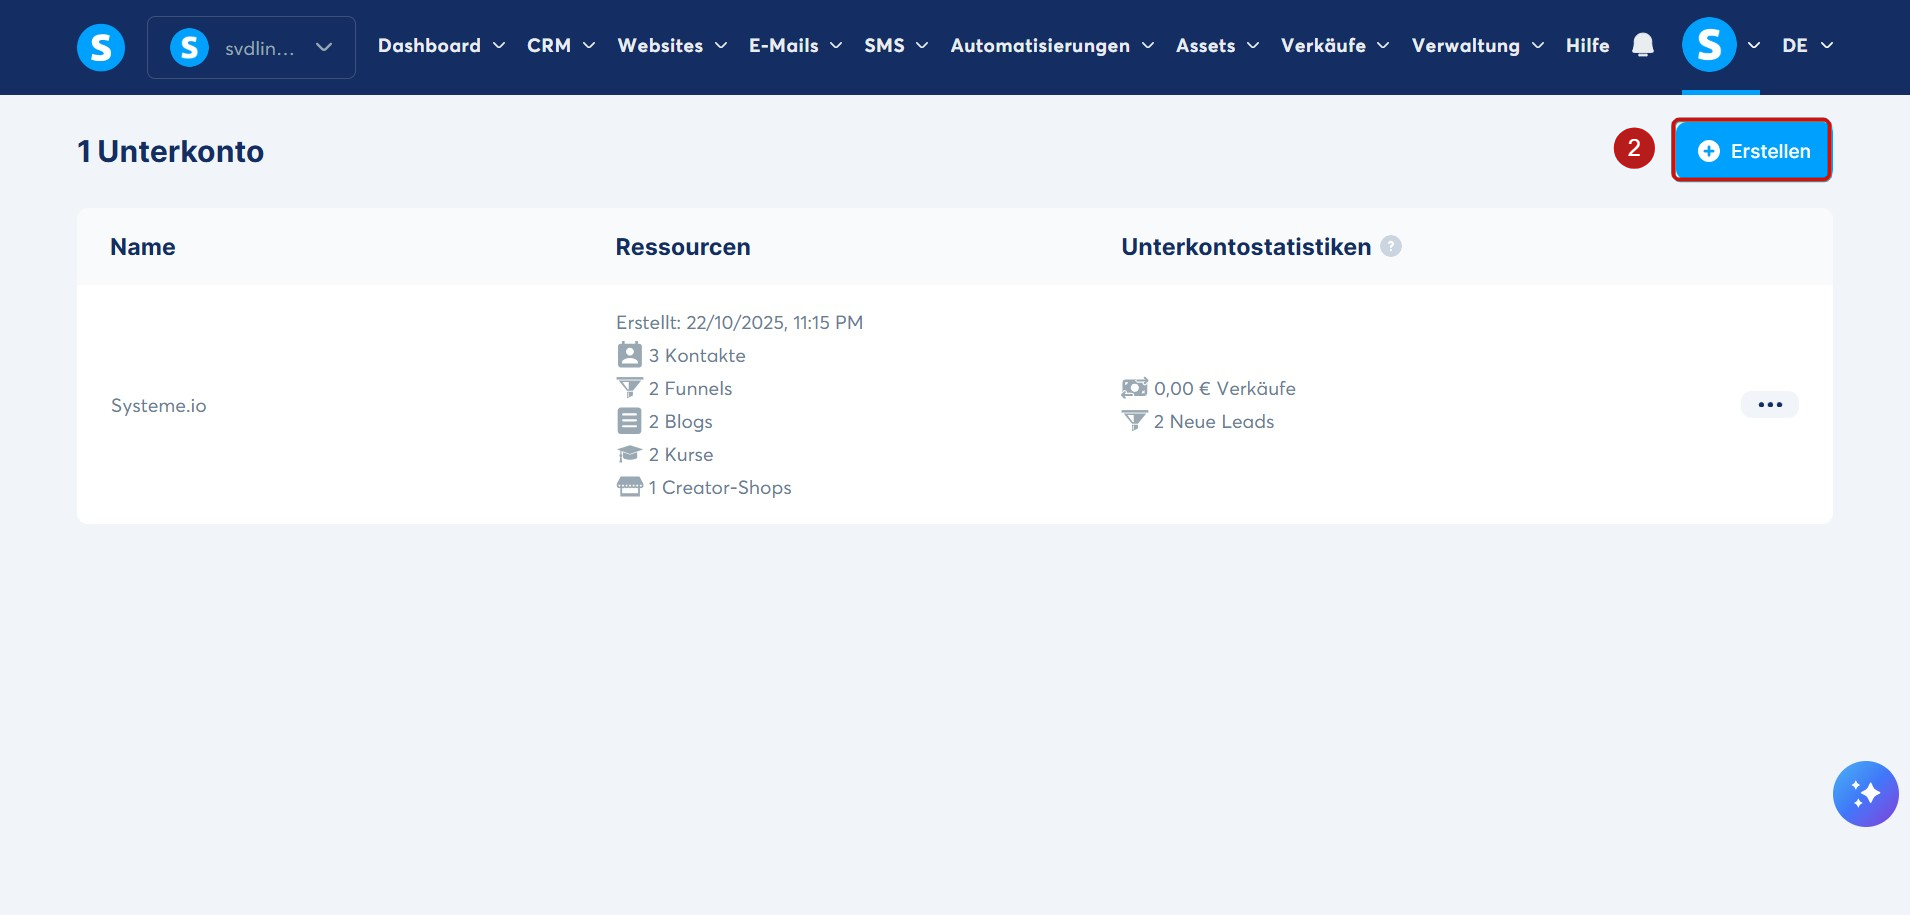Click the '2 Blogs' text
1910x915 pixels.
(x=681, y=421)
